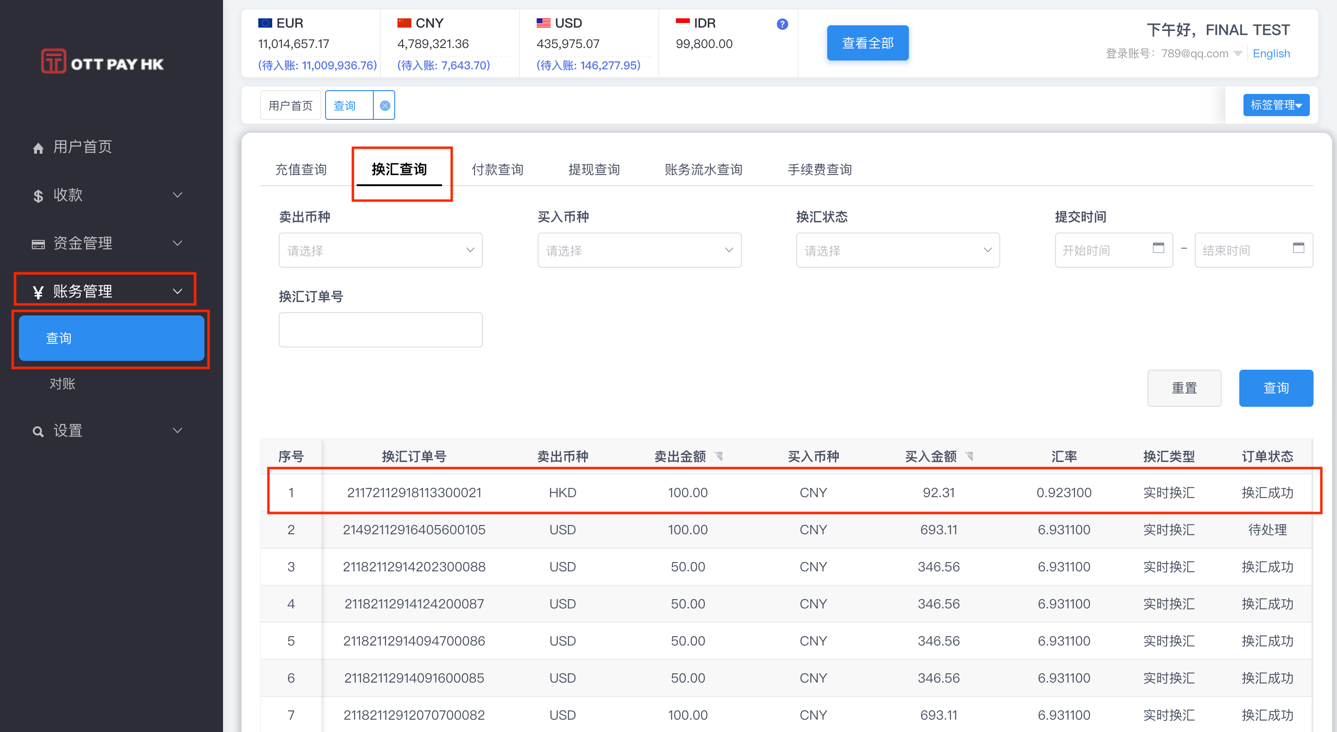Click the 待处理 status in row 2
This screenshot has height=732, width=1337.
pyautogui.click(x=1267, y=530)
